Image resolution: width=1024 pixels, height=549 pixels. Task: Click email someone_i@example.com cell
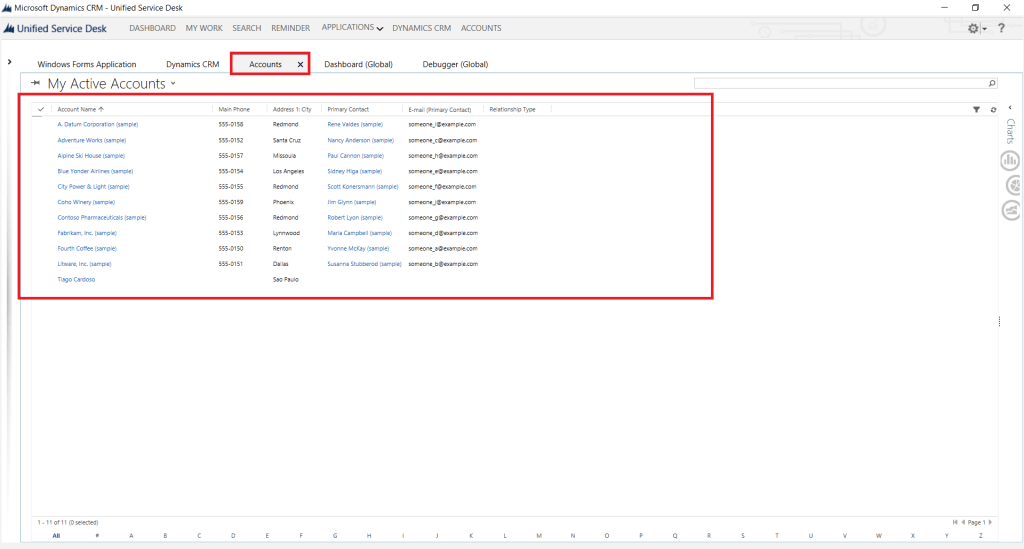tap(442, 124)
